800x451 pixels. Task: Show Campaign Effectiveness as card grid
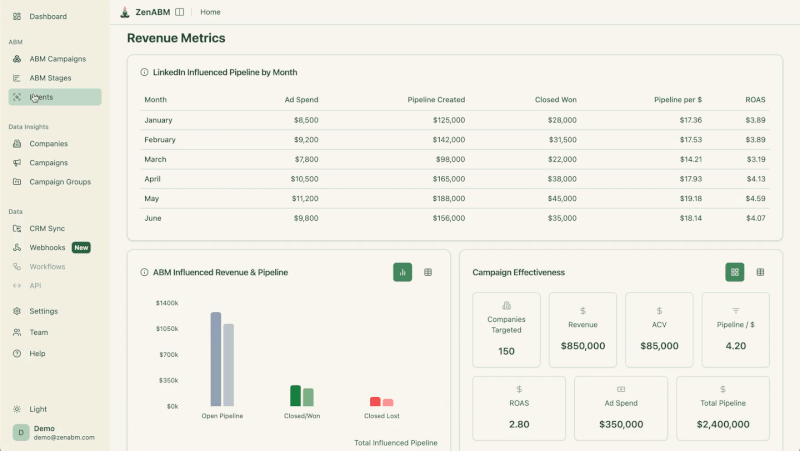(735, 272)
